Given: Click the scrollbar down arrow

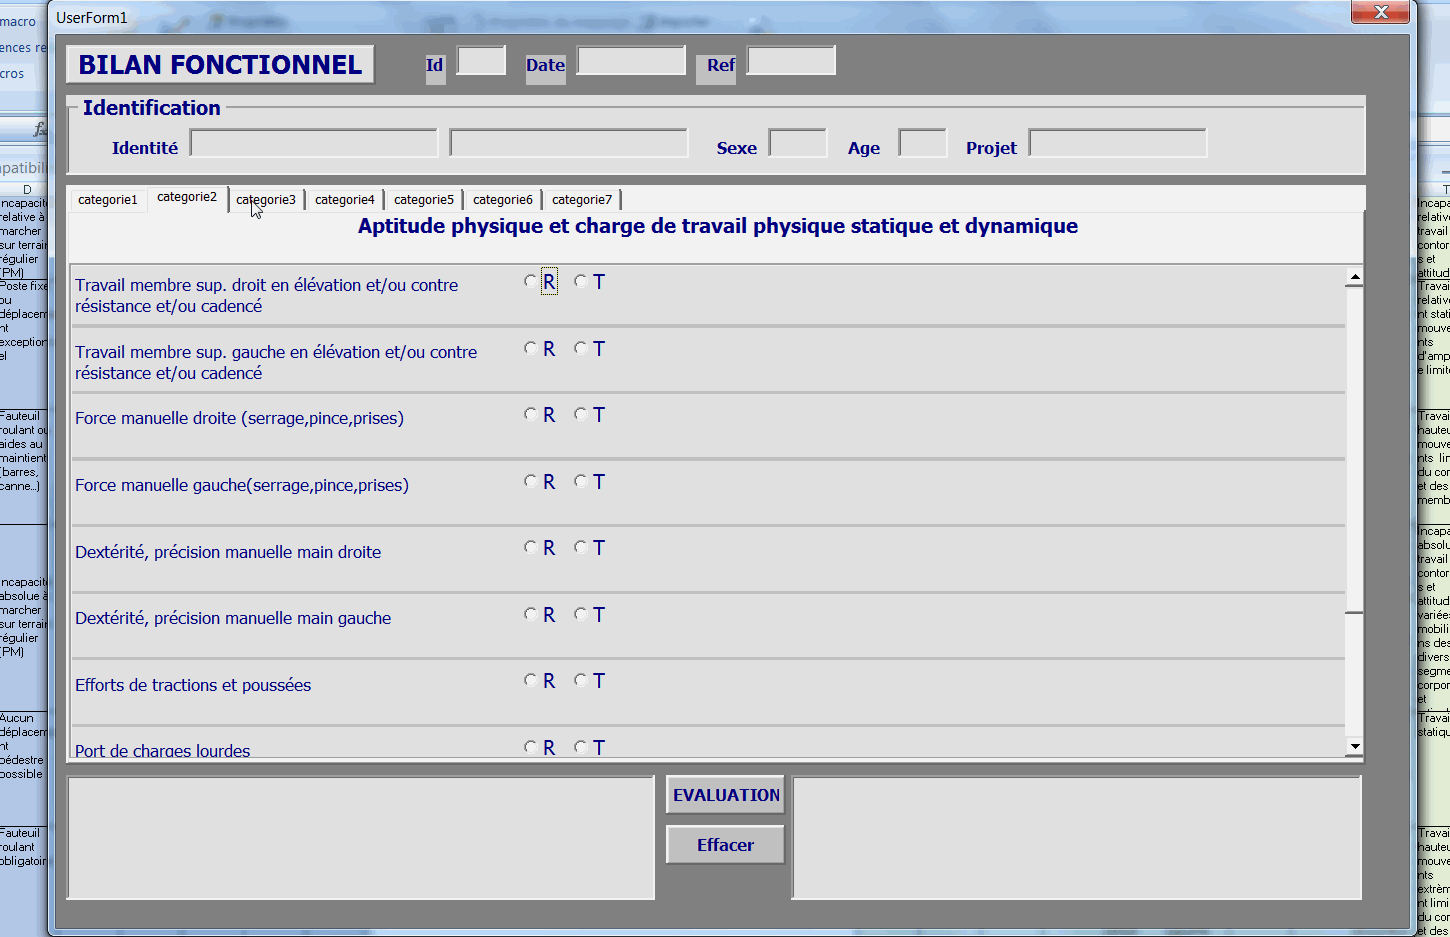Looking at the screenshot, I should [1354, 746].
